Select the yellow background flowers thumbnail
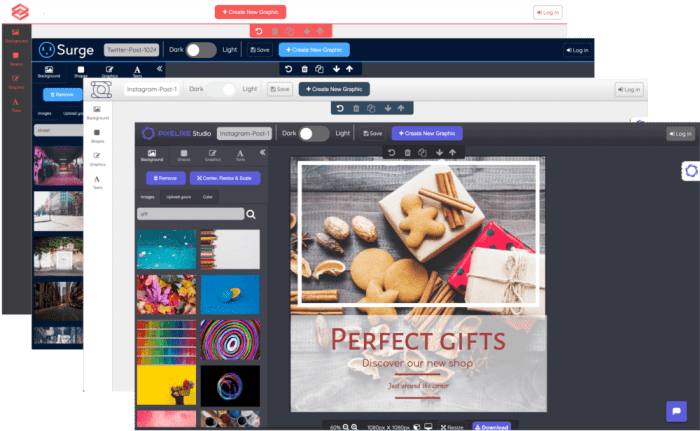This screenshot has height=431, width=700. click(166, 385)
